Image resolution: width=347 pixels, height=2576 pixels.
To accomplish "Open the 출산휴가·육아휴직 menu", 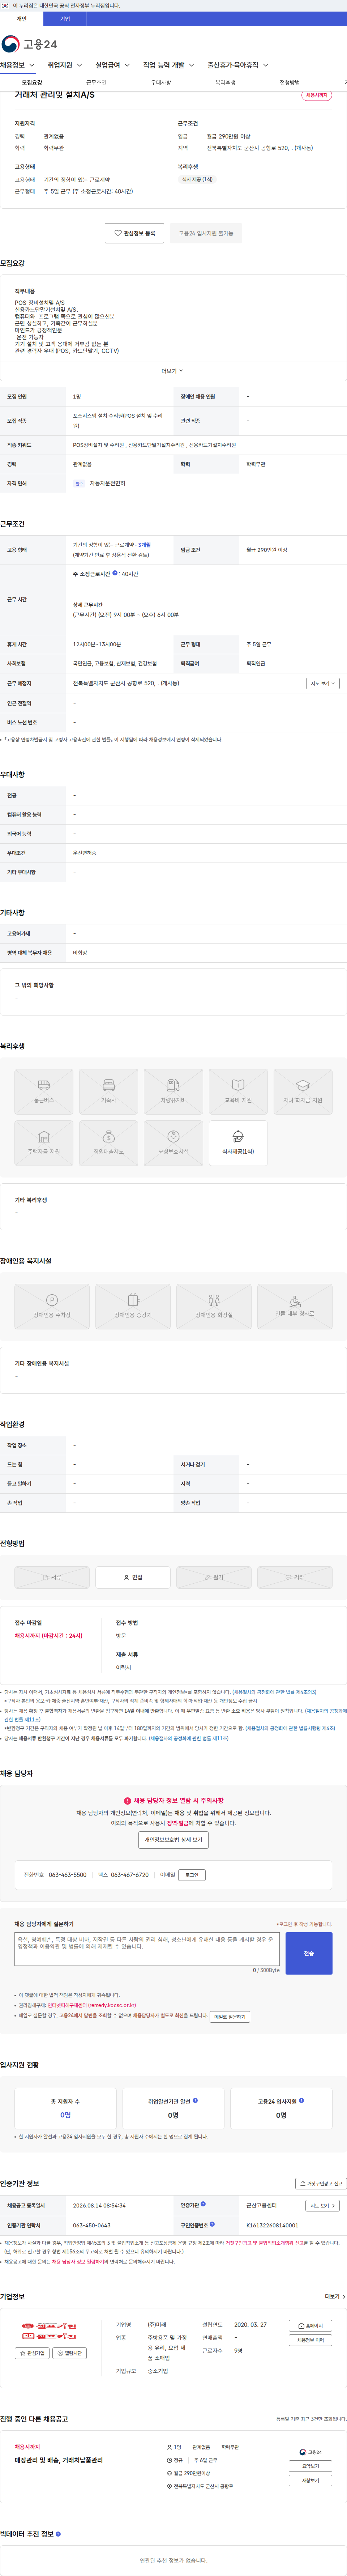I will coord(238,65).
